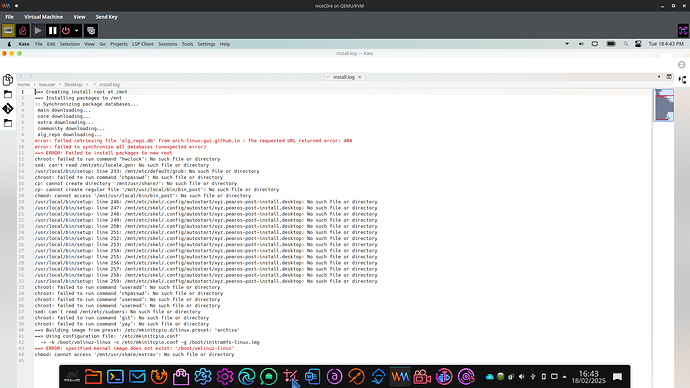Click log line 'ERROR: Failed to install packages to new root'

click(103, 153)
